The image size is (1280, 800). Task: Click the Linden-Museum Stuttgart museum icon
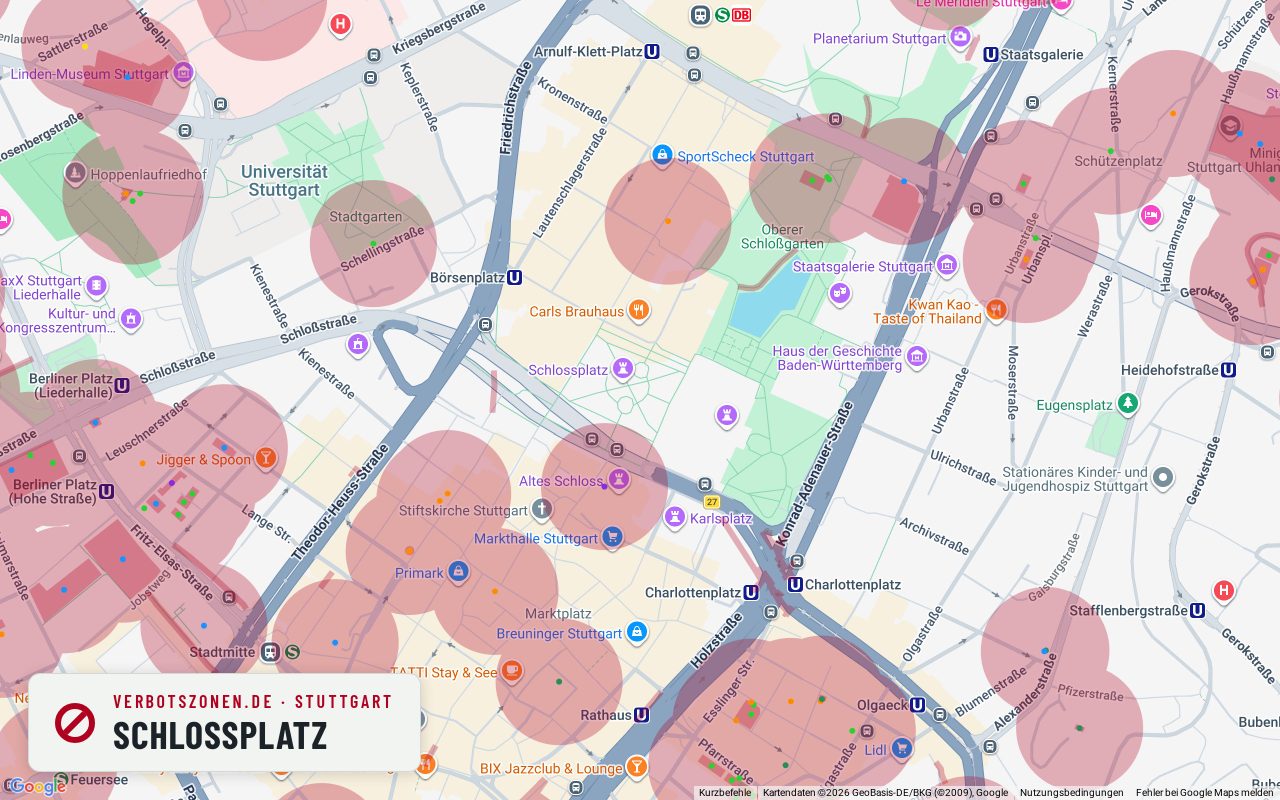[183, 73]
